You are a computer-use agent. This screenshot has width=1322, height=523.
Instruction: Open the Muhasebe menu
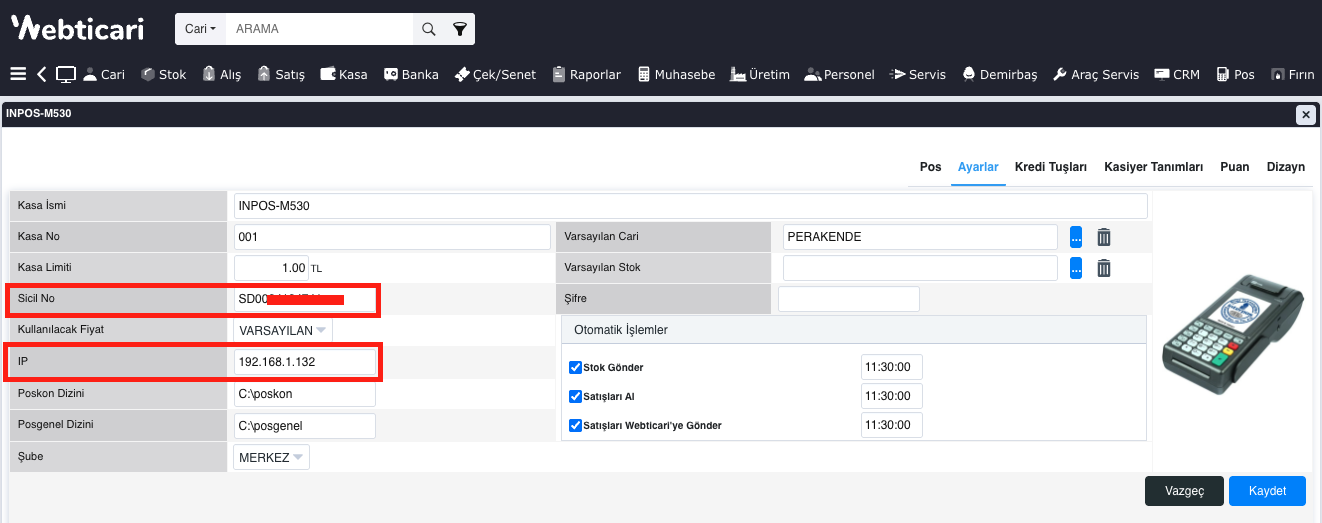(x=676, y=74)
